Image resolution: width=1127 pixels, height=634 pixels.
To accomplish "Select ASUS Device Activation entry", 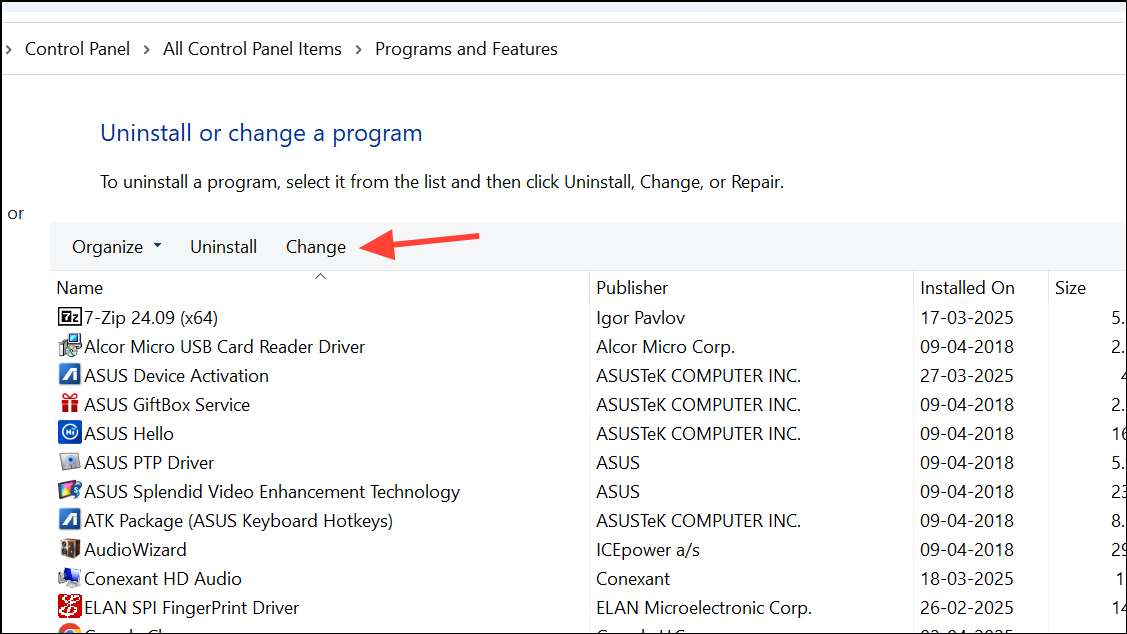I will coord(176,376).
